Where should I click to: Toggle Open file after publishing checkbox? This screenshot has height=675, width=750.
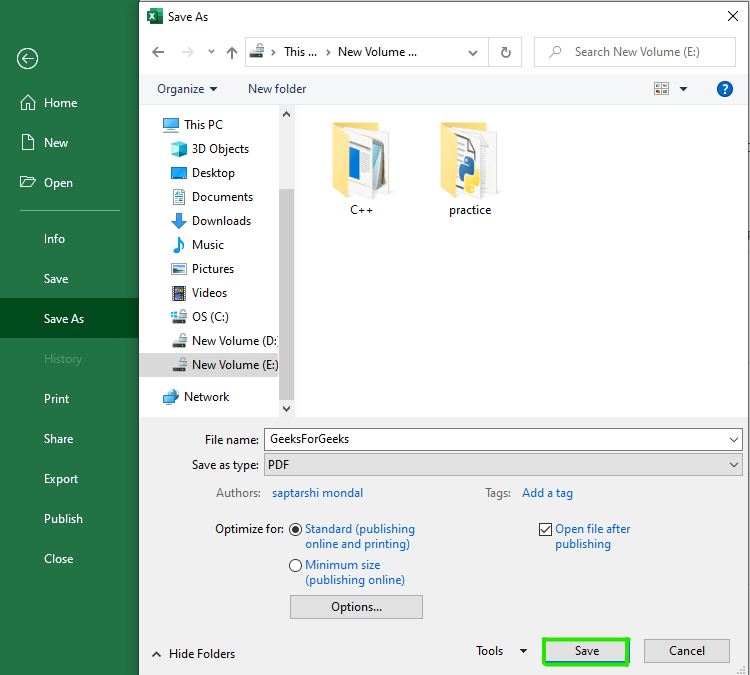(x=545, y=529)
